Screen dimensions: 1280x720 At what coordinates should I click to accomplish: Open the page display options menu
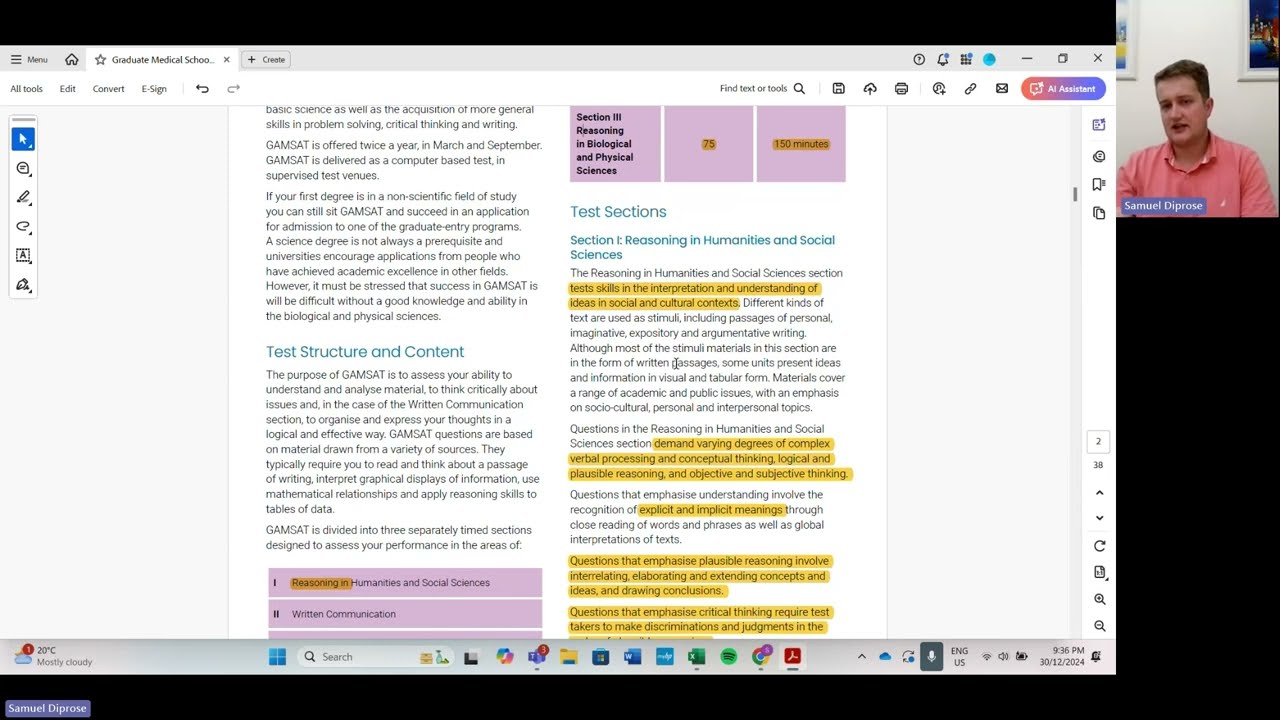click(x=1099, y=572)
